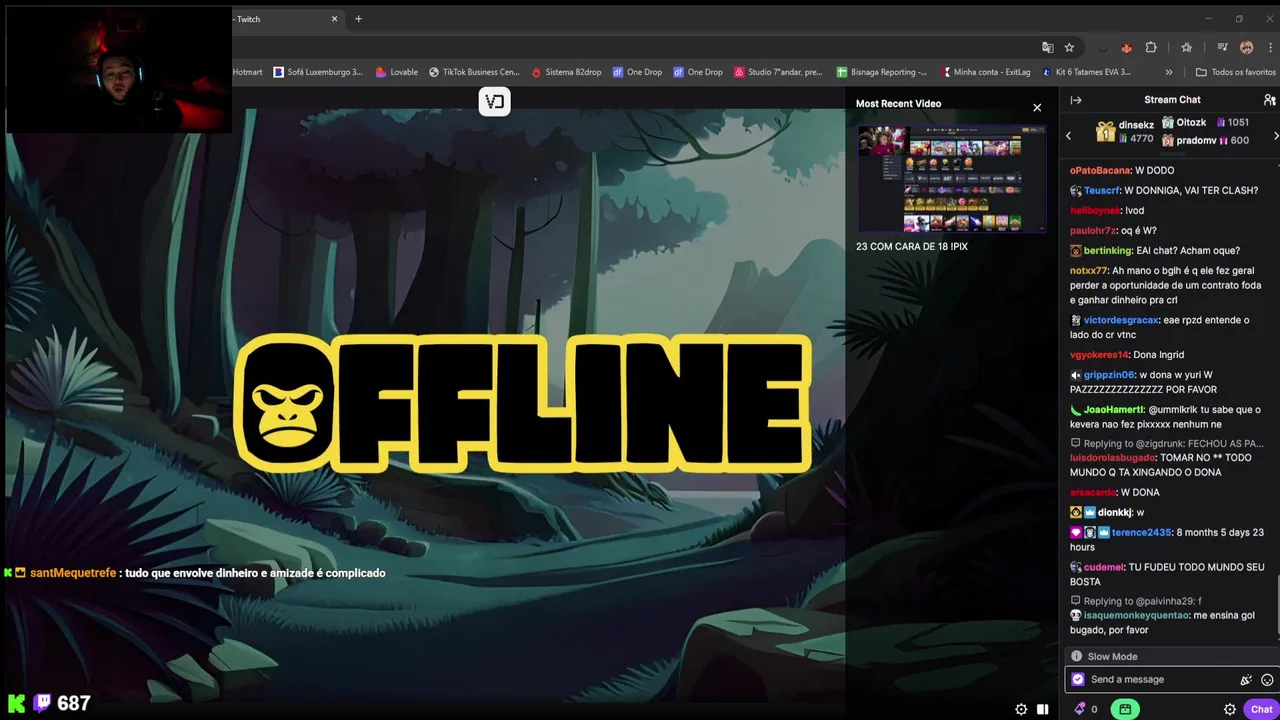
Task: Click username grippzin06 in chat
Action: [1109, 375]
